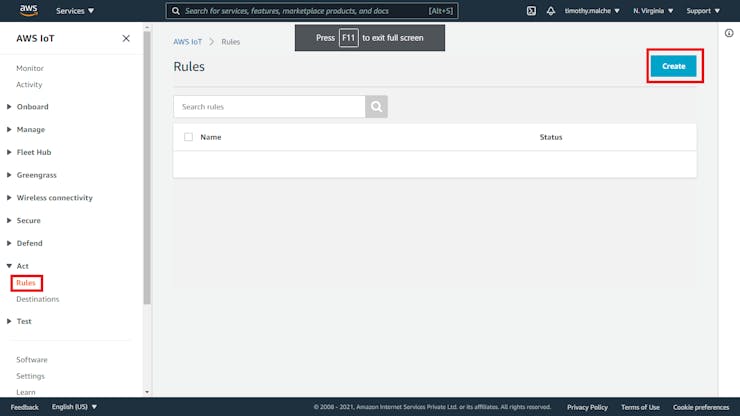The height and width of the screenshot is (416, 740).
Task: Open the N. Virginia region dropdown
Action: pos(653,11)
